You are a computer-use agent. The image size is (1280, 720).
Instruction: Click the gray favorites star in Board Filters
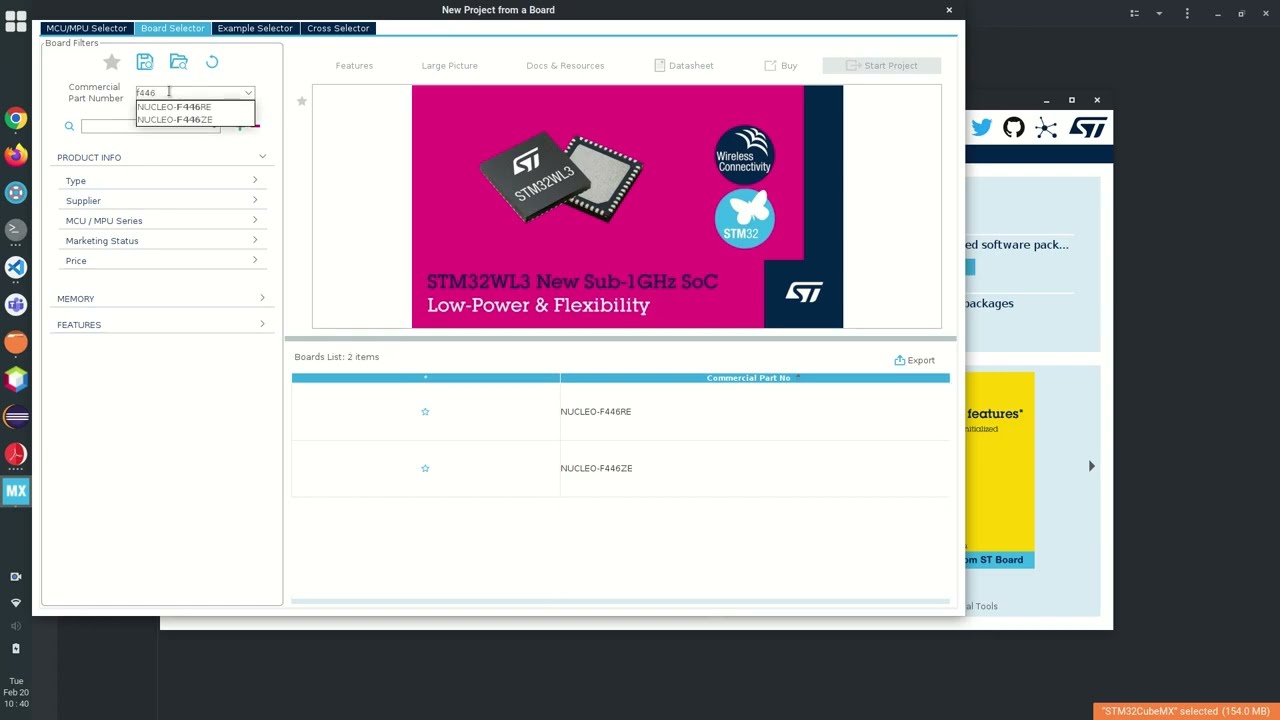(x=112, y=62)
